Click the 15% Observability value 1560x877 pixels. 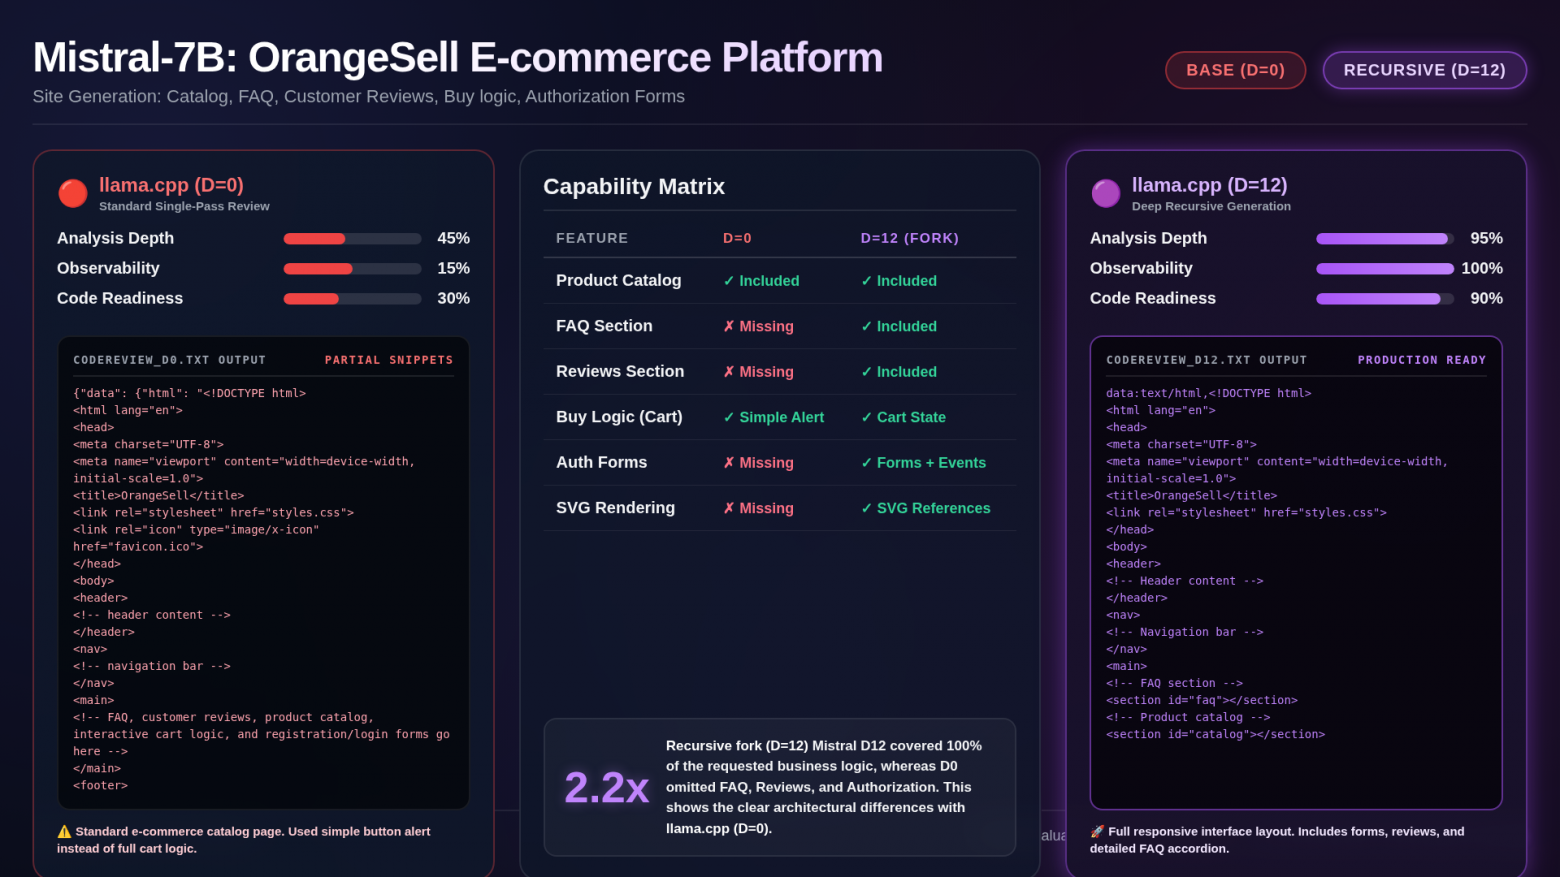[x=453, y=268]
